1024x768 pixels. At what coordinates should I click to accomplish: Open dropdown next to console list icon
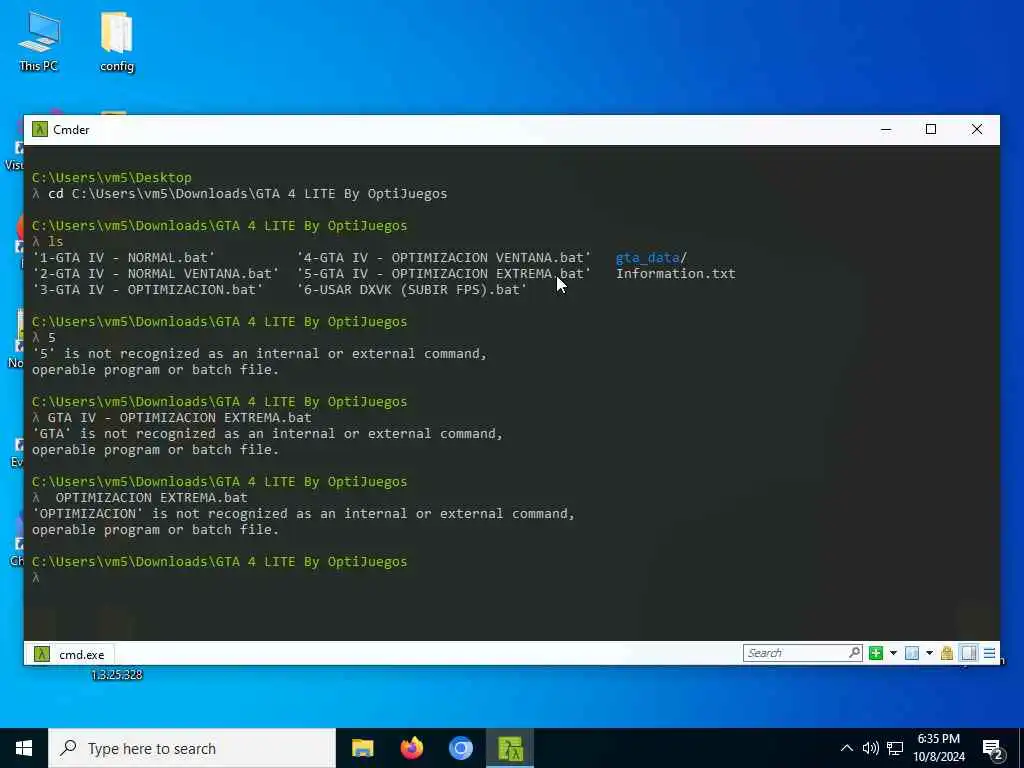coord(929,653)
